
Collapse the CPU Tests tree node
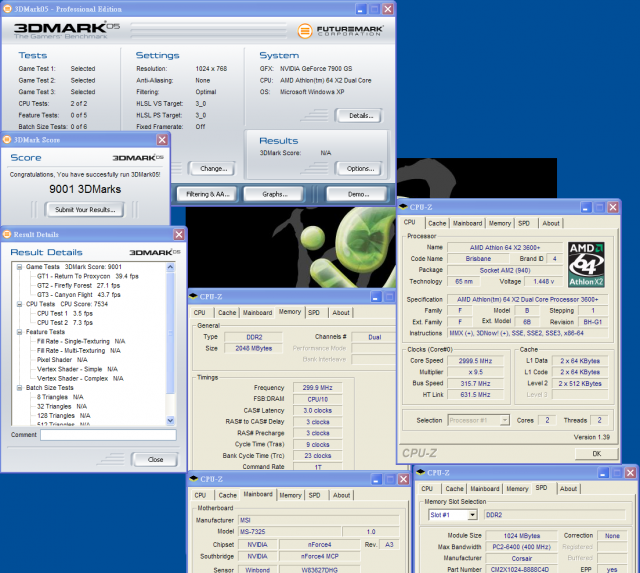[x=19, y=304]
